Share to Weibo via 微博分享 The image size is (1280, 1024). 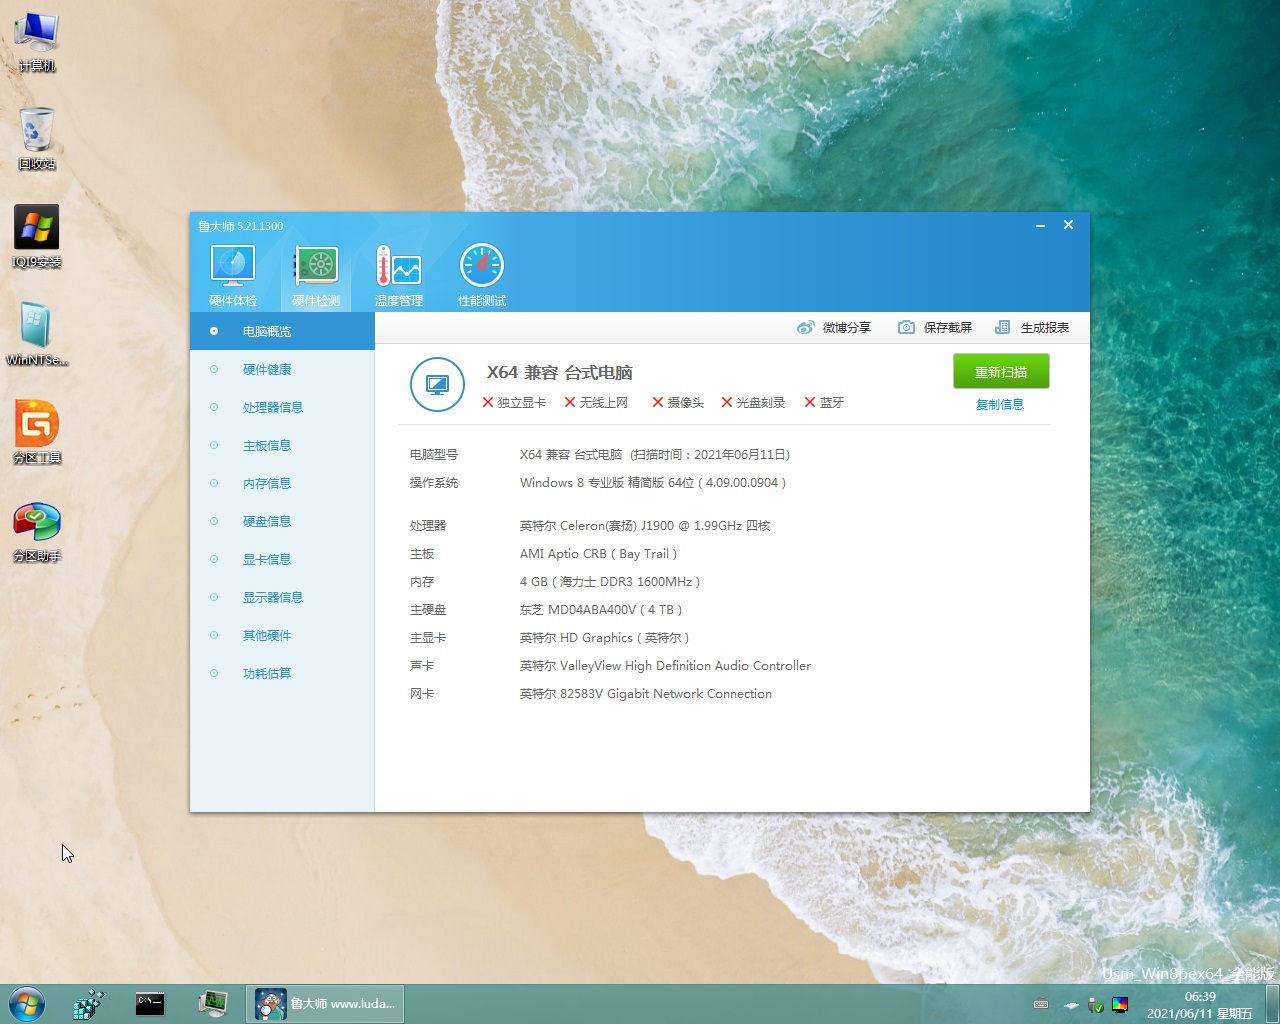pos(834,327)
